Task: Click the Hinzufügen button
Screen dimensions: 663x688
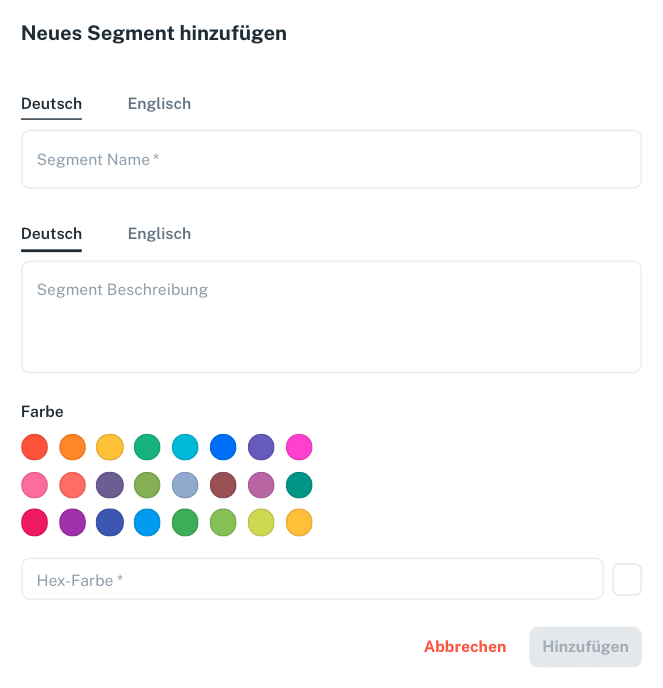Action: pyautogui.click(x=585, y=647)
